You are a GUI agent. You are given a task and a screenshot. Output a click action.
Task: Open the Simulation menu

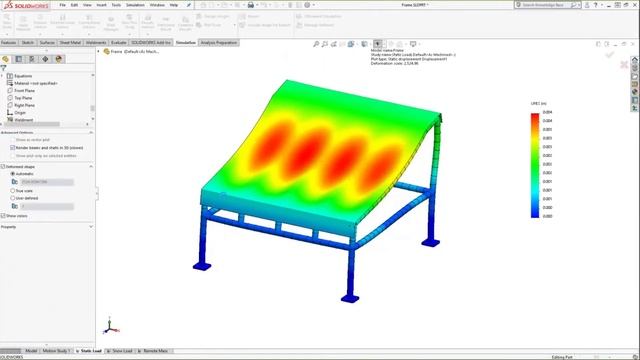135,5
